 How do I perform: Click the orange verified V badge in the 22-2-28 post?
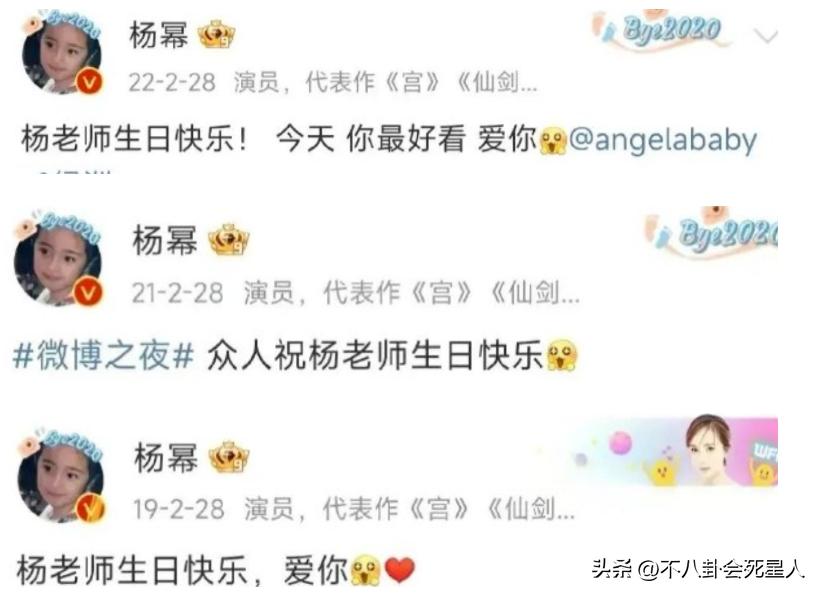click(89, 82)
